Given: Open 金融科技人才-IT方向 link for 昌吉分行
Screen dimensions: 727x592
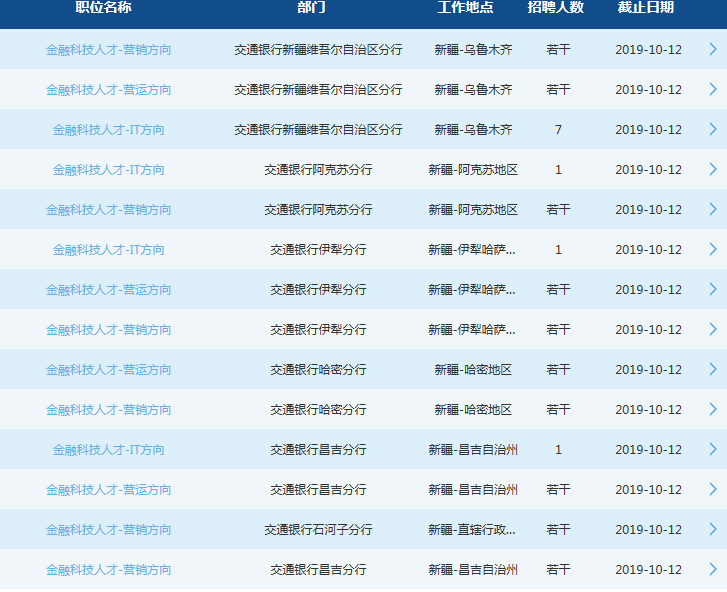Looking at the screenshot, I should click(108, 449).
